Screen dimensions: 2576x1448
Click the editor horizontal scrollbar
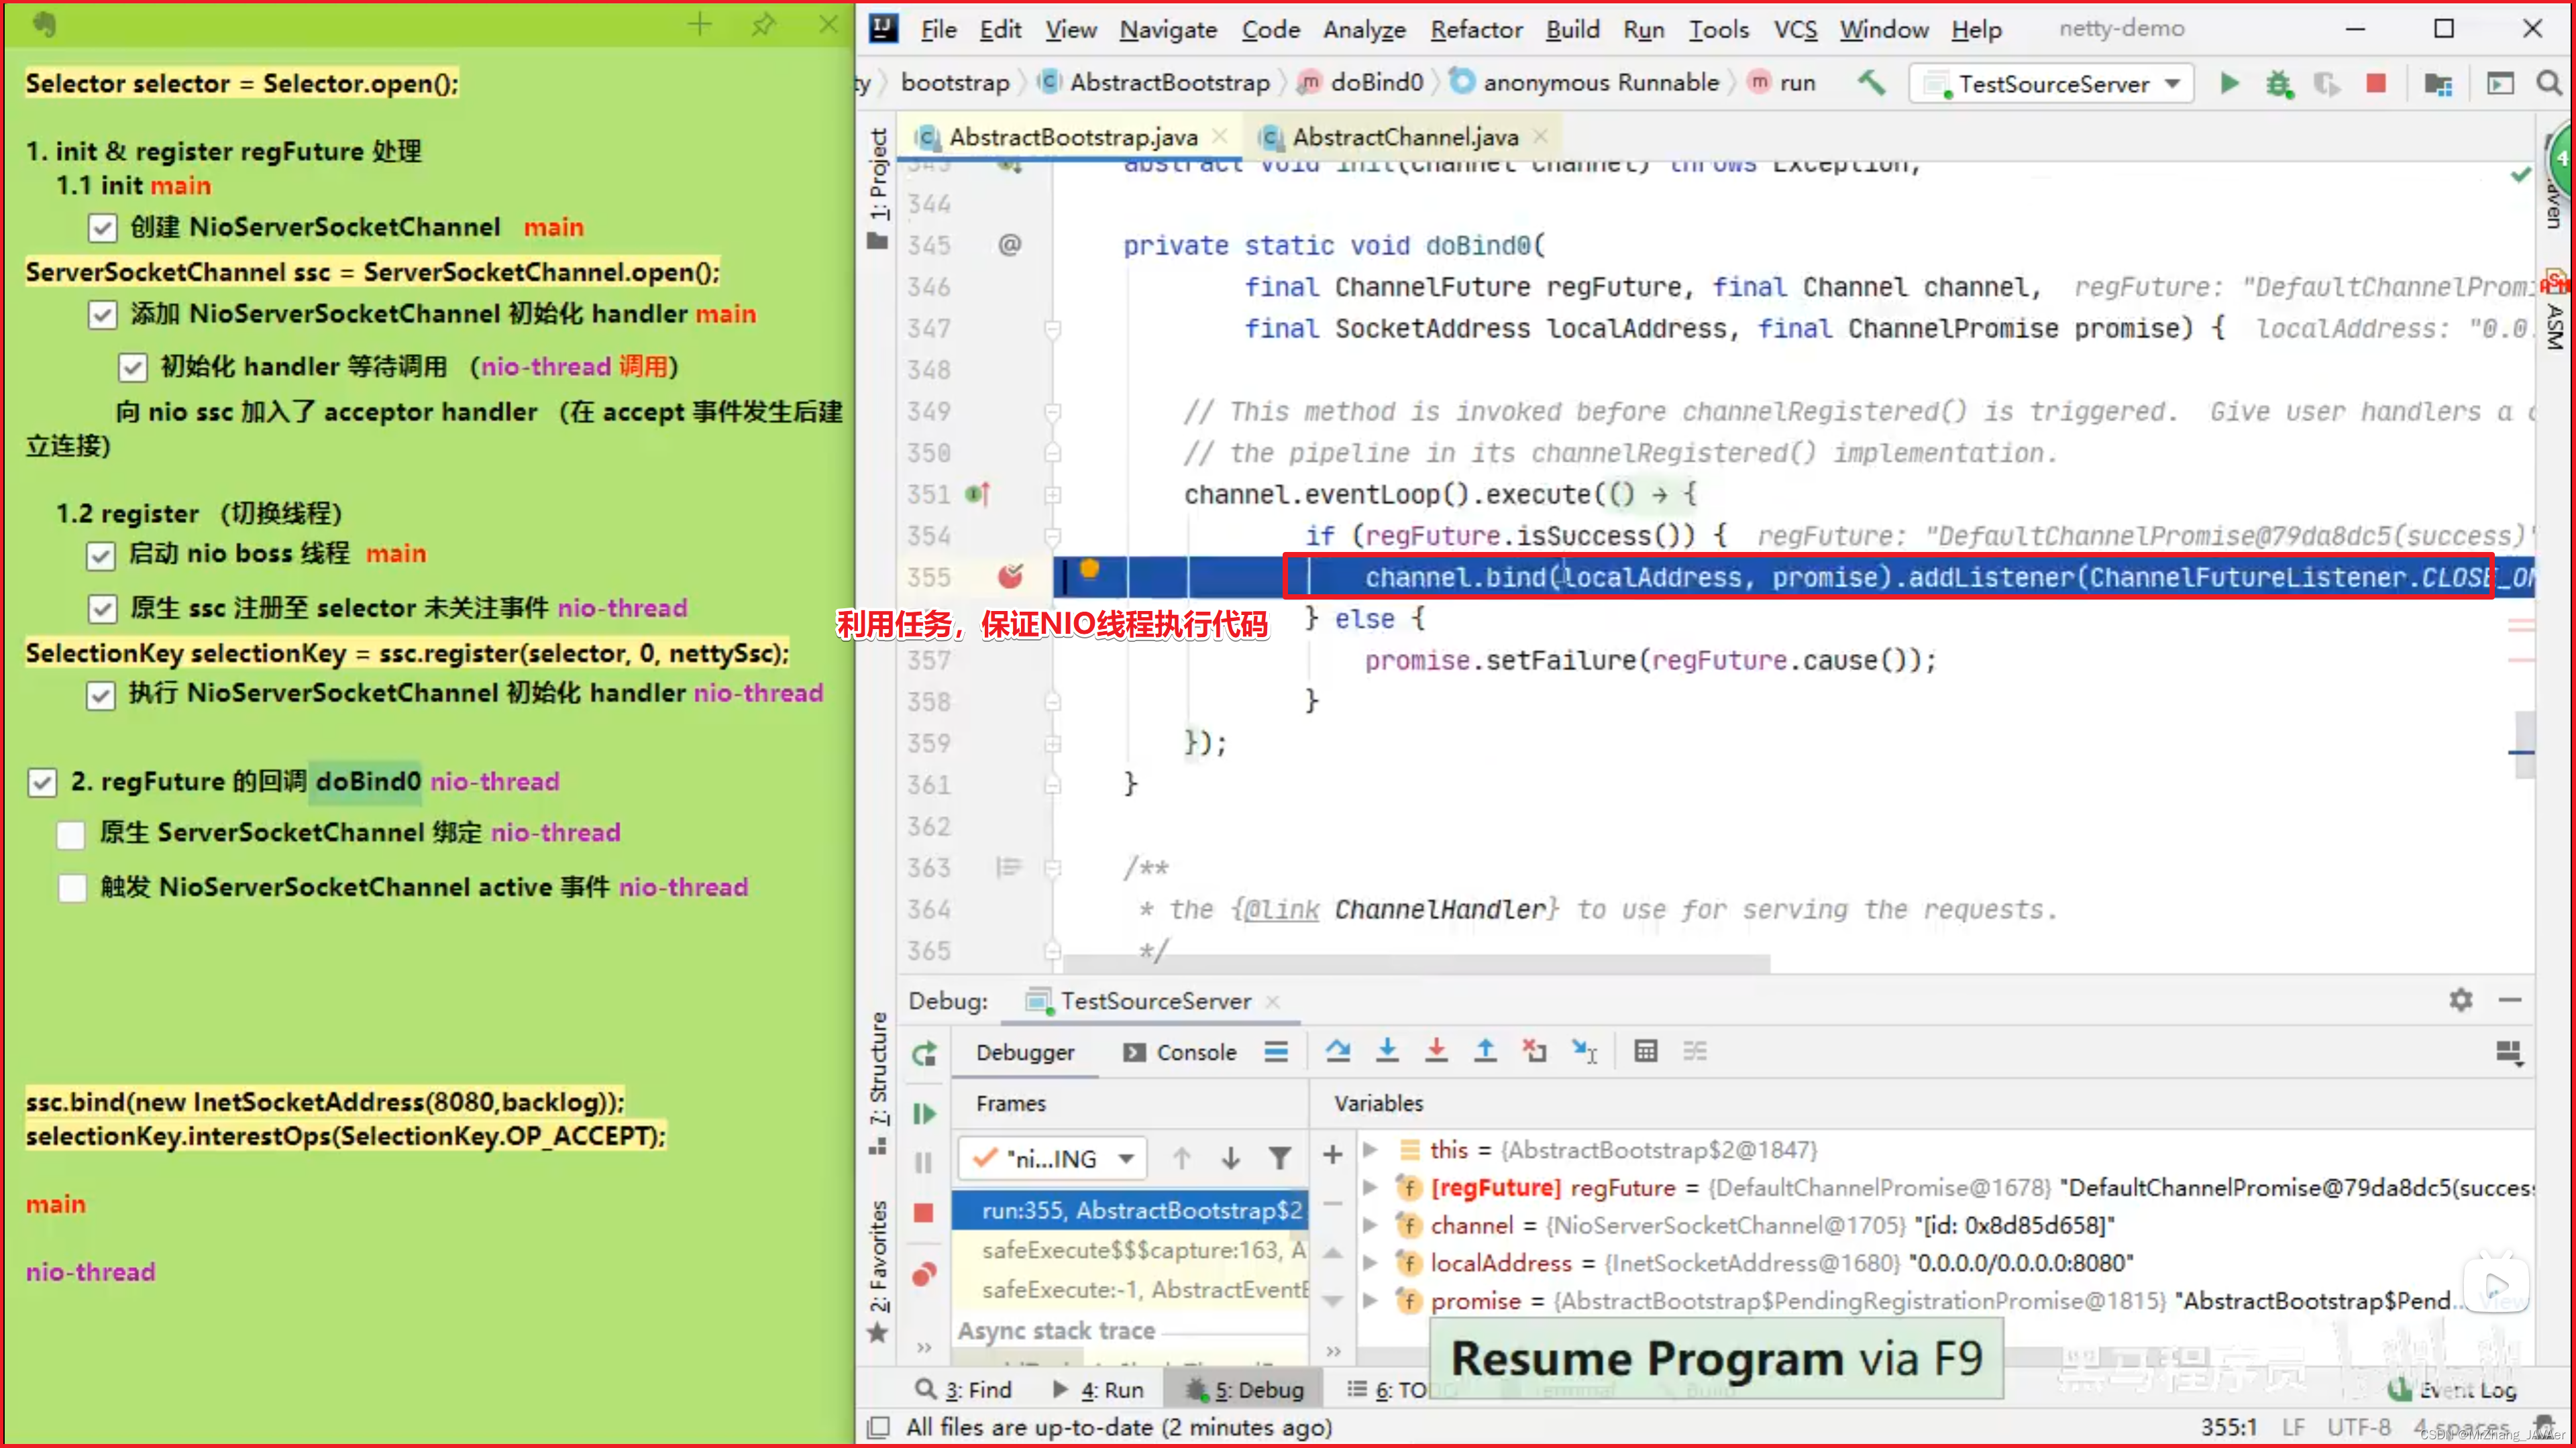tap(1416, 964)
